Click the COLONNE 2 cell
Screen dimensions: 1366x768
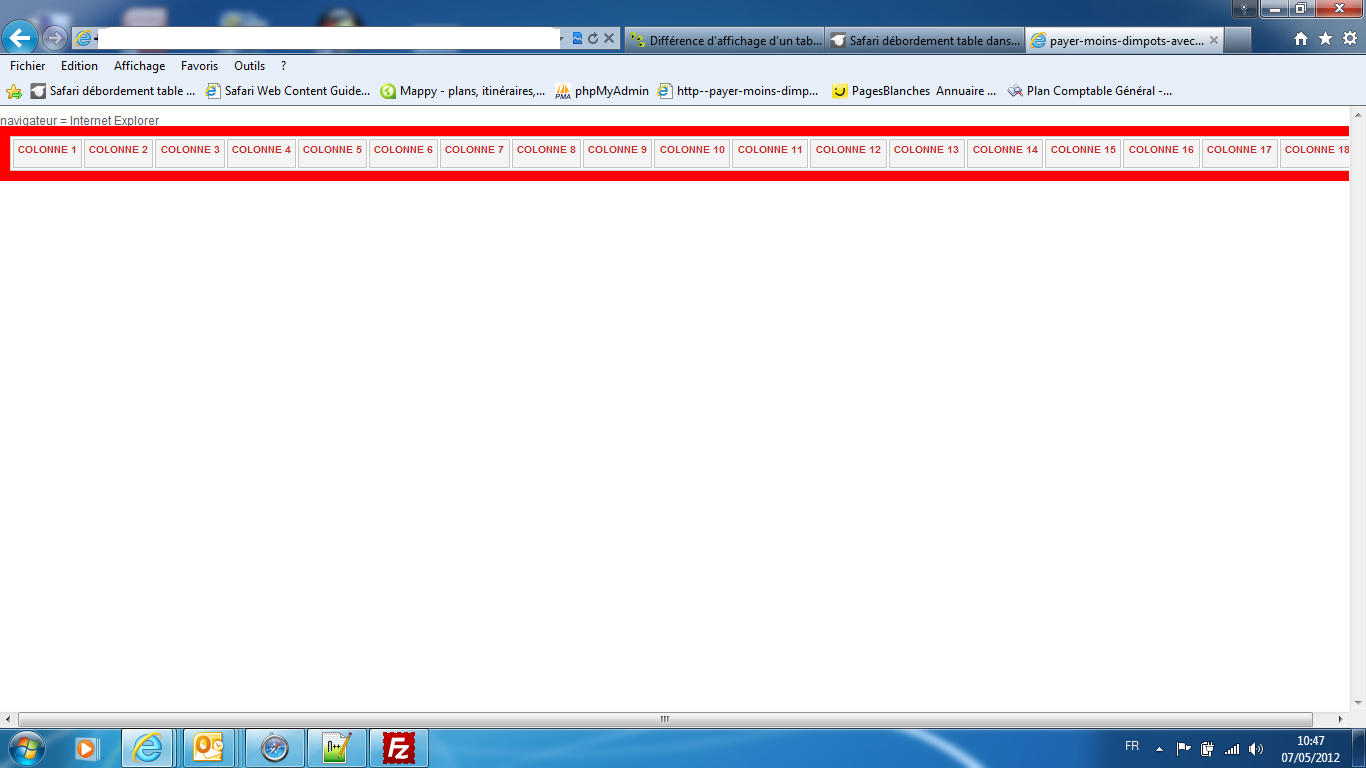point(118,153)
